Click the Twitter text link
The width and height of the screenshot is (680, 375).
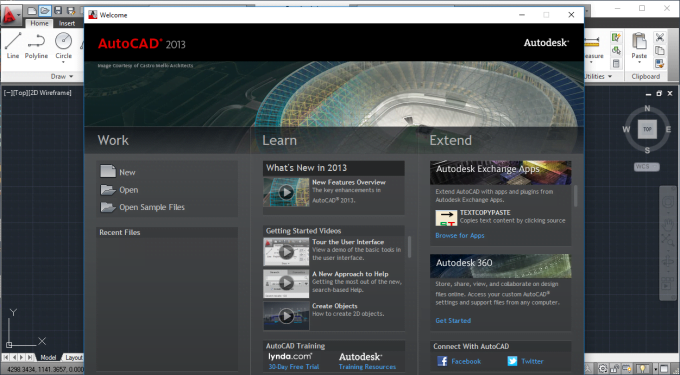(x=532, y=361)
